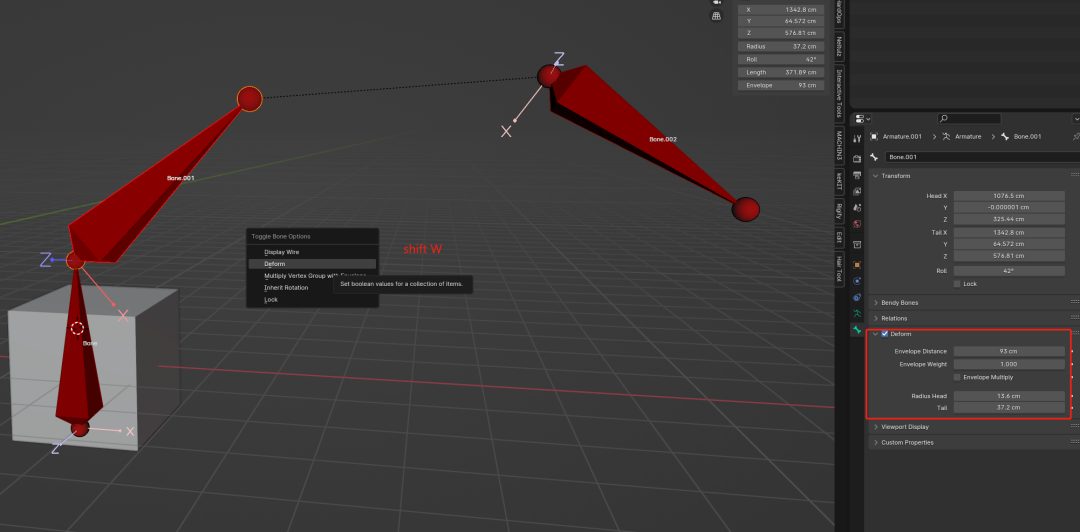This screenshot has width=1080, height=532.
Task: Expand the Custom Properties panel
Action: (x=875, y=442)
